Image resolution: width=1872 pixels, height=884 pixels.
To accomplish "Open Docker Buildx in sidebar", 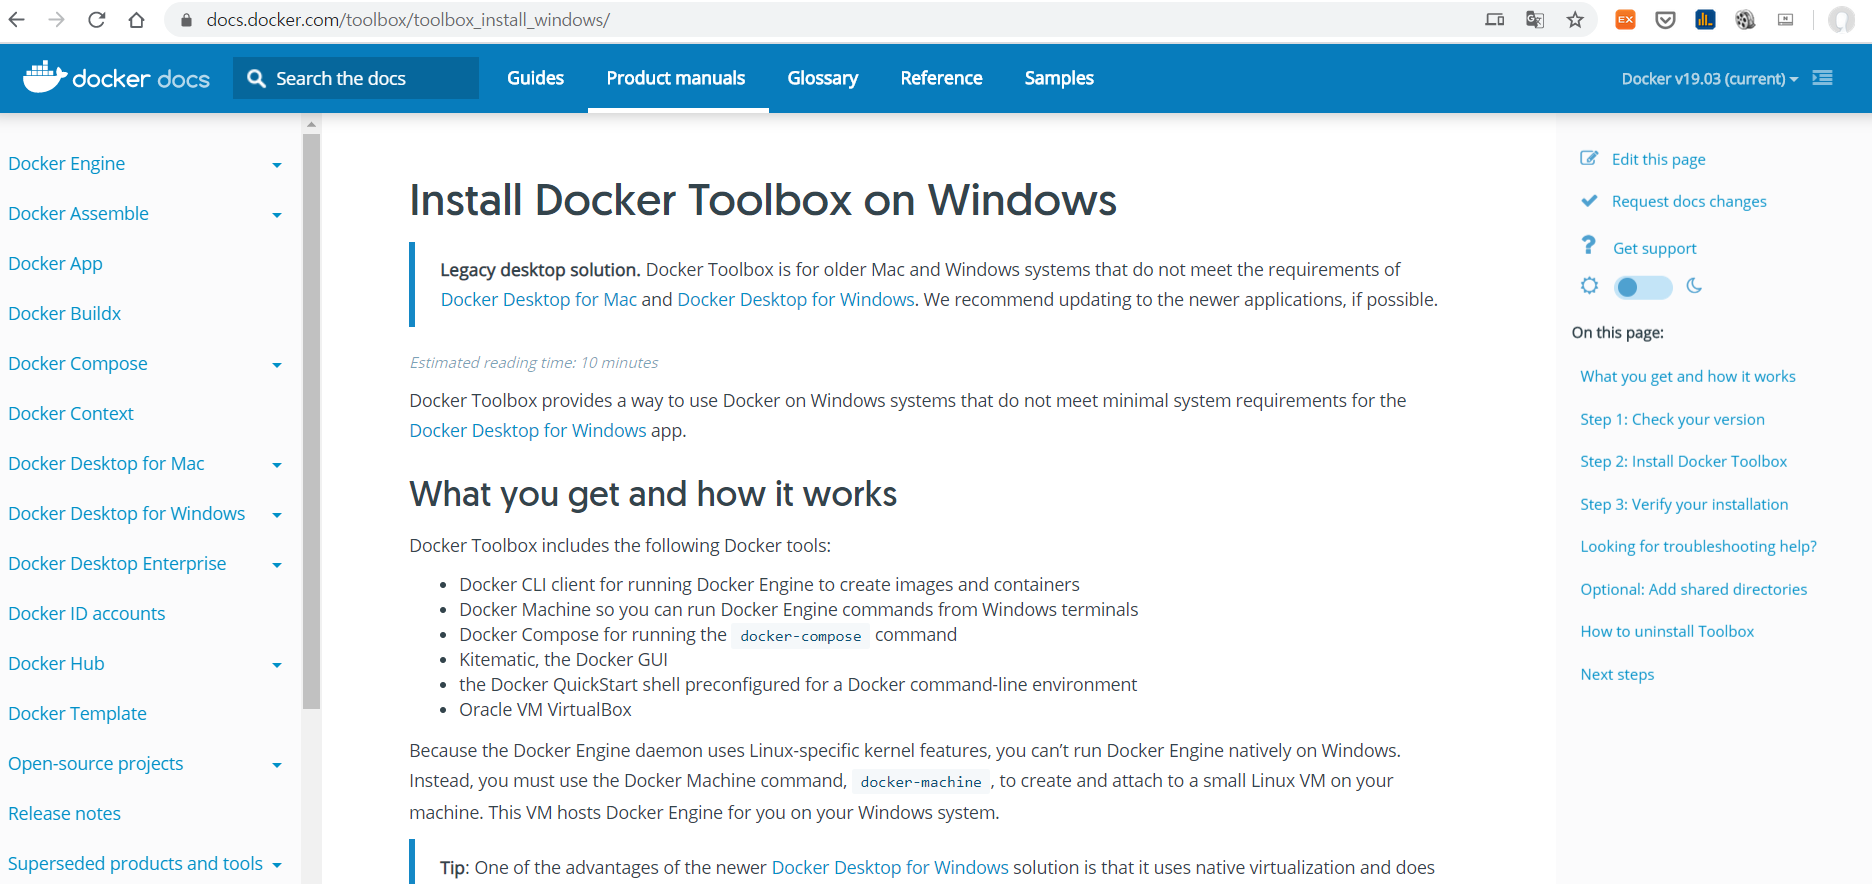I will (64, 313).
